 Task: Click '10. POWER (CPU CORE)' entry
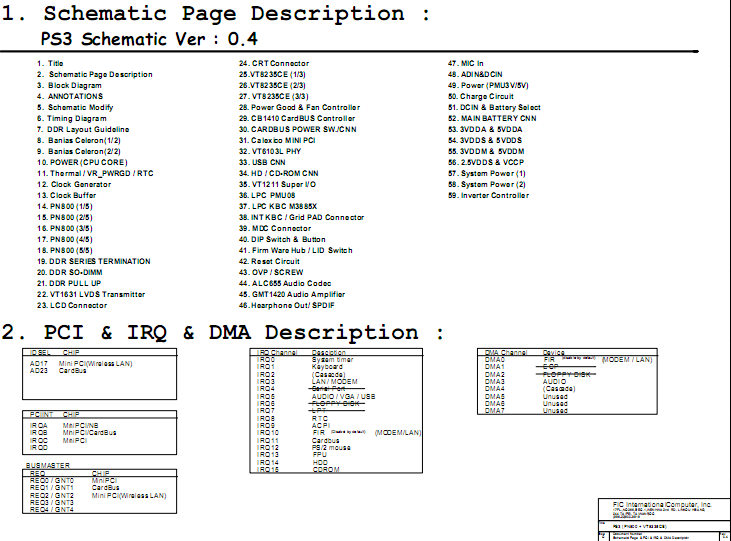coord(82,162)
